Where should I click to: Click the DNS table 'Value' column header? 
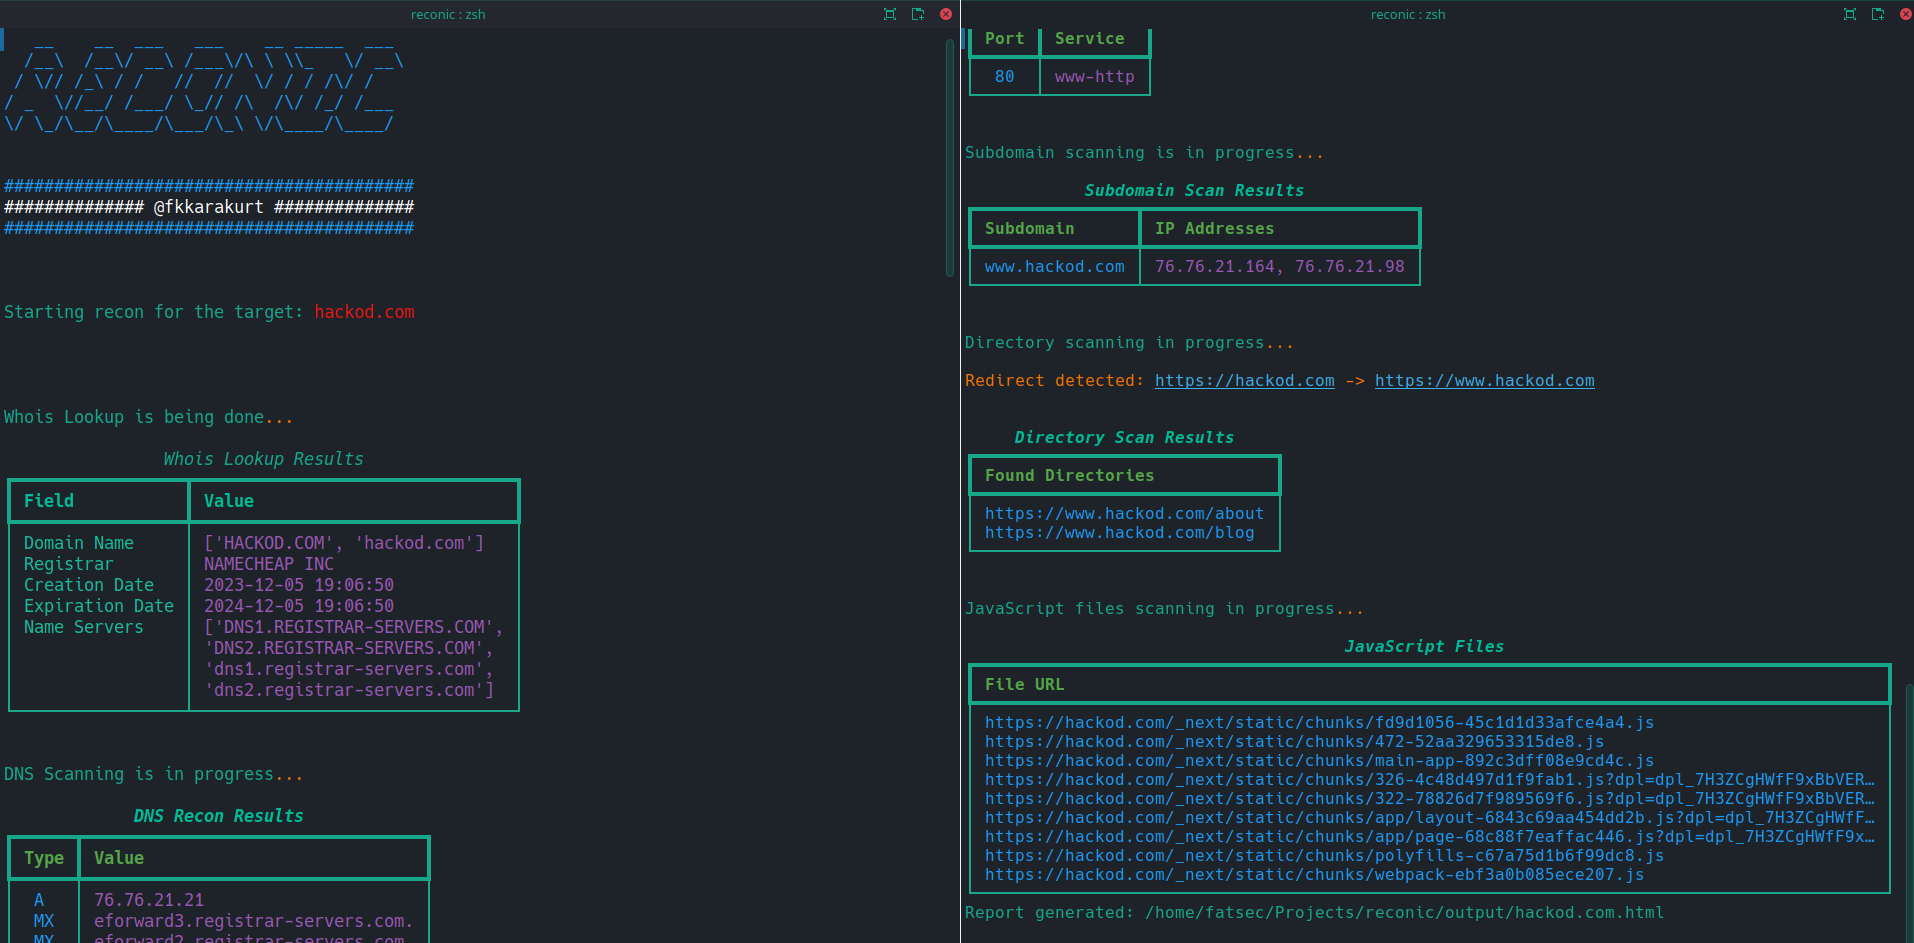point(119,858)
